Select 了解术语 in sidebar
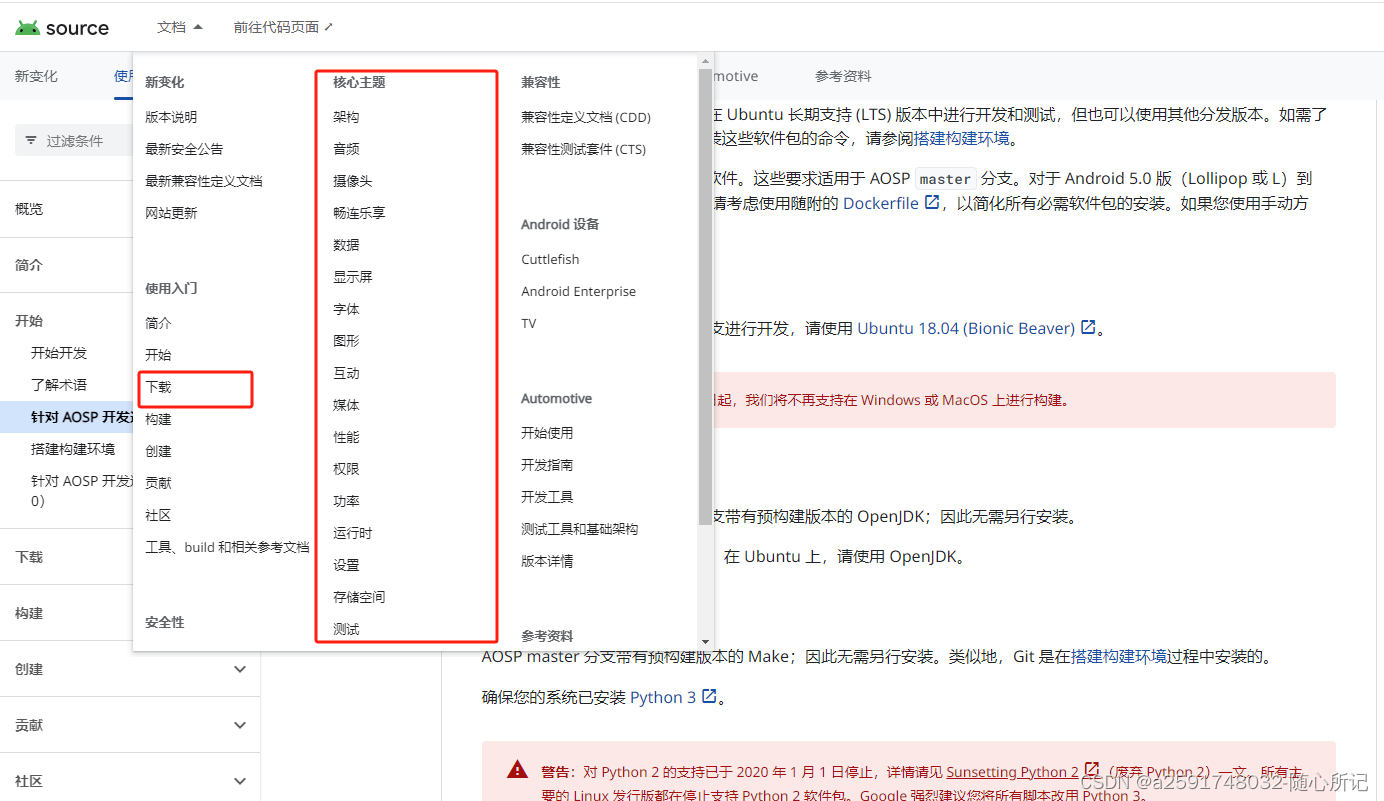Image resolution: width=1384 pixels, height=801 pixels. (x=59, y=385)
